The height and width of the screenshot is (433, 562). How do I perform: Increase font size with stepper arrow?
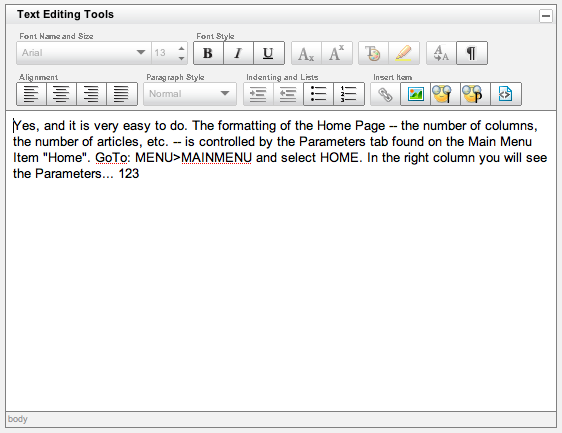(x=181, y=48)
